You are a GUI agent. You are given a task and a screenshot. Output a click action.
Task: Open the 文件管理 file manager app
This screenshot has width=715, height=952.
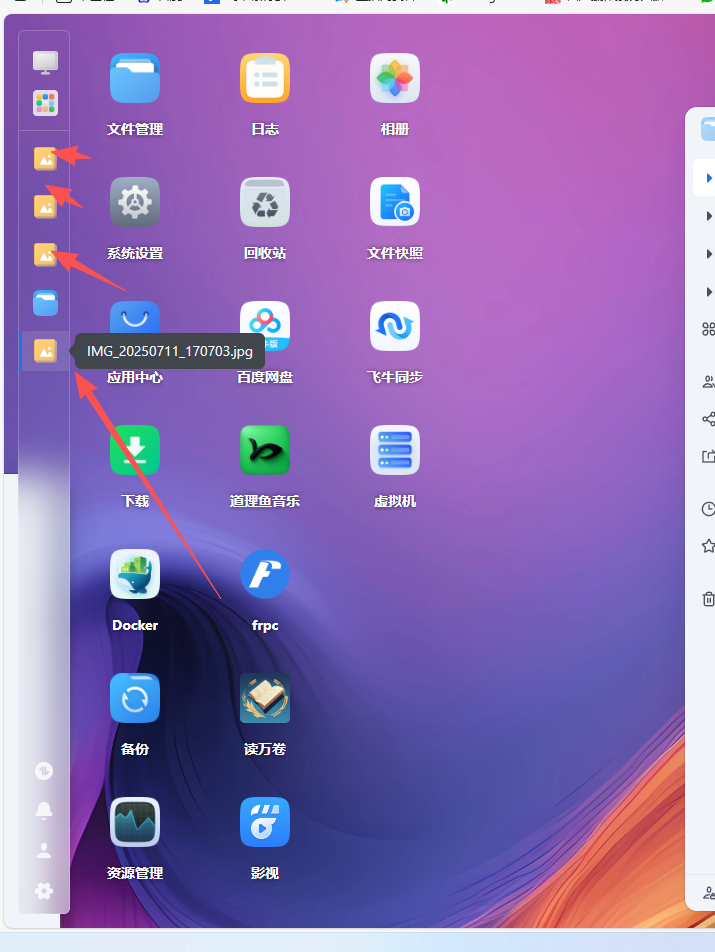pyautogui.click(x=135, y=78)
